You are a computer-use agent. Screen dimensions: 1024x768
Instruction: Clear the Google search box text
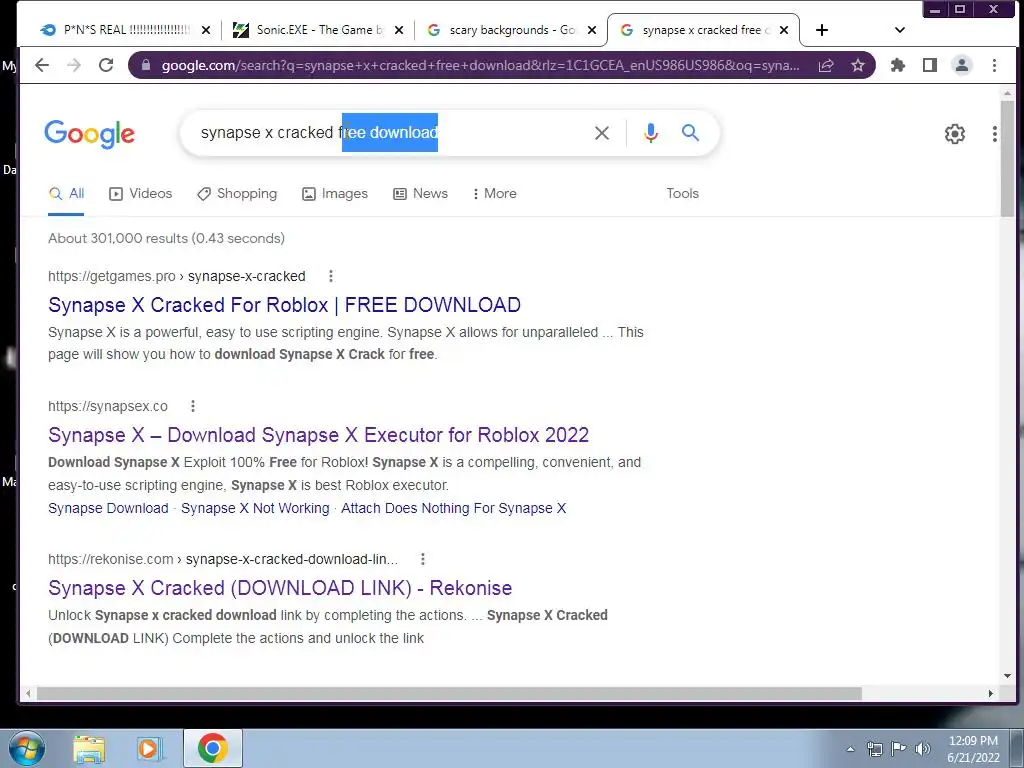coord(601,133)
